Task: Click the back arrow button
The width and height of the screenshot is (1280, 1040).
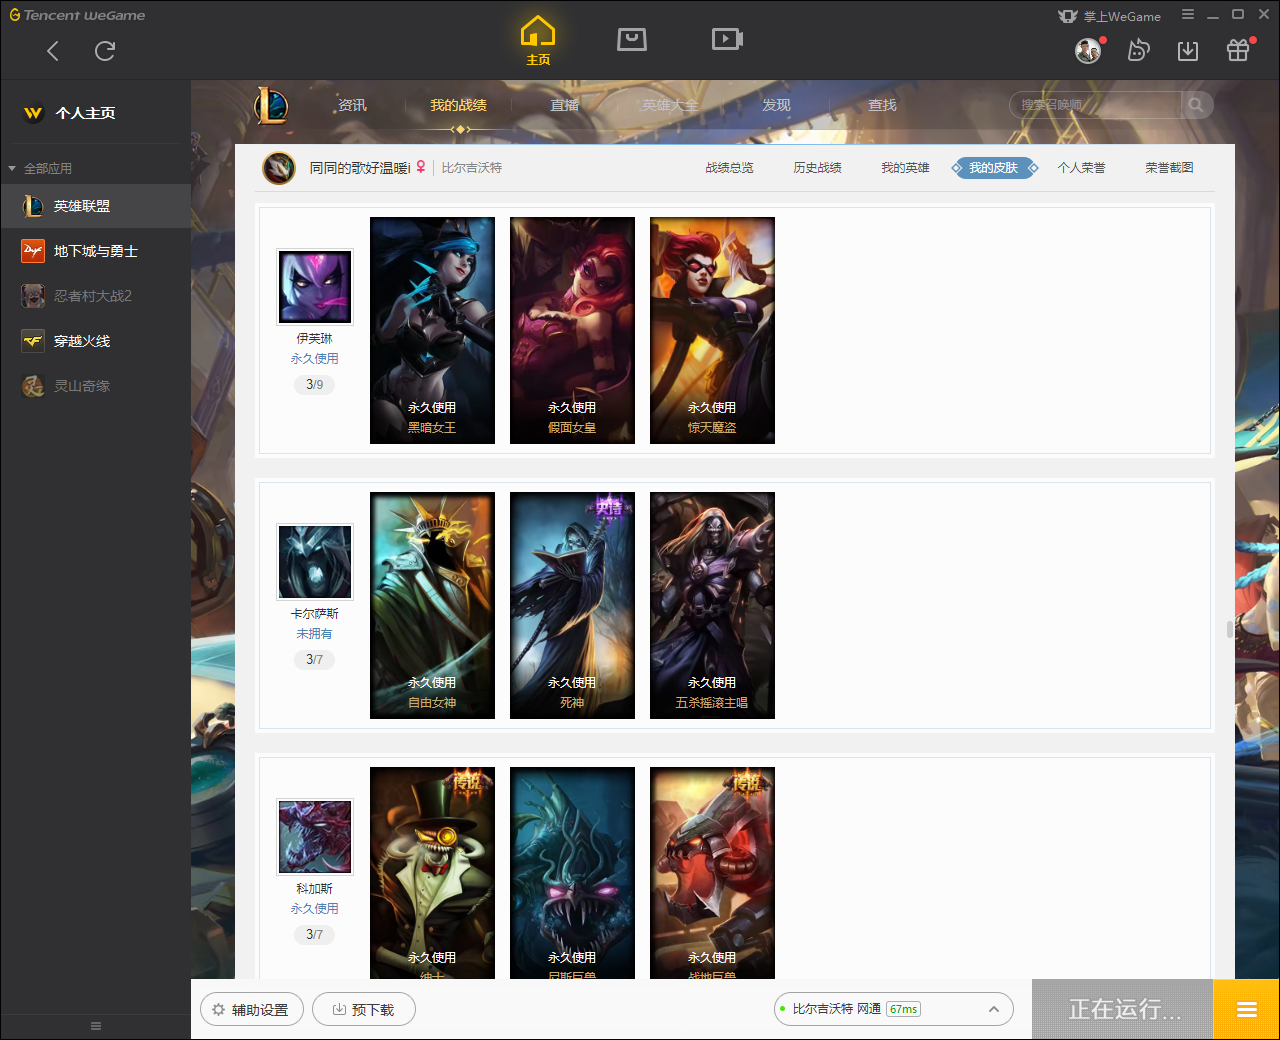Action: coord(53,51)
